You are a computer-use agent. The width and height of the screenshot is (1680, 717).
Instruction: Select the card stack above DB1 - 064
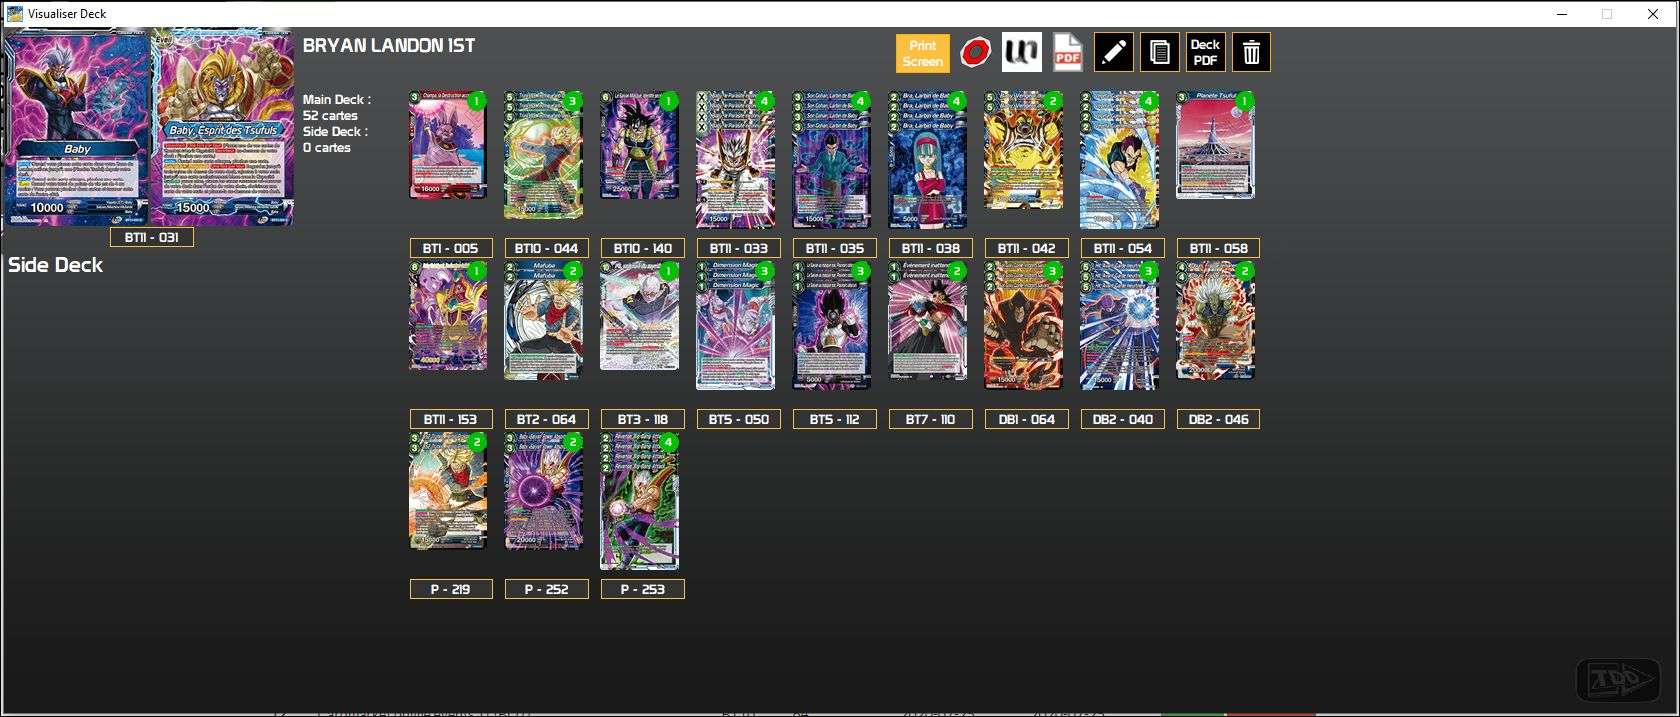[1023, 326]
